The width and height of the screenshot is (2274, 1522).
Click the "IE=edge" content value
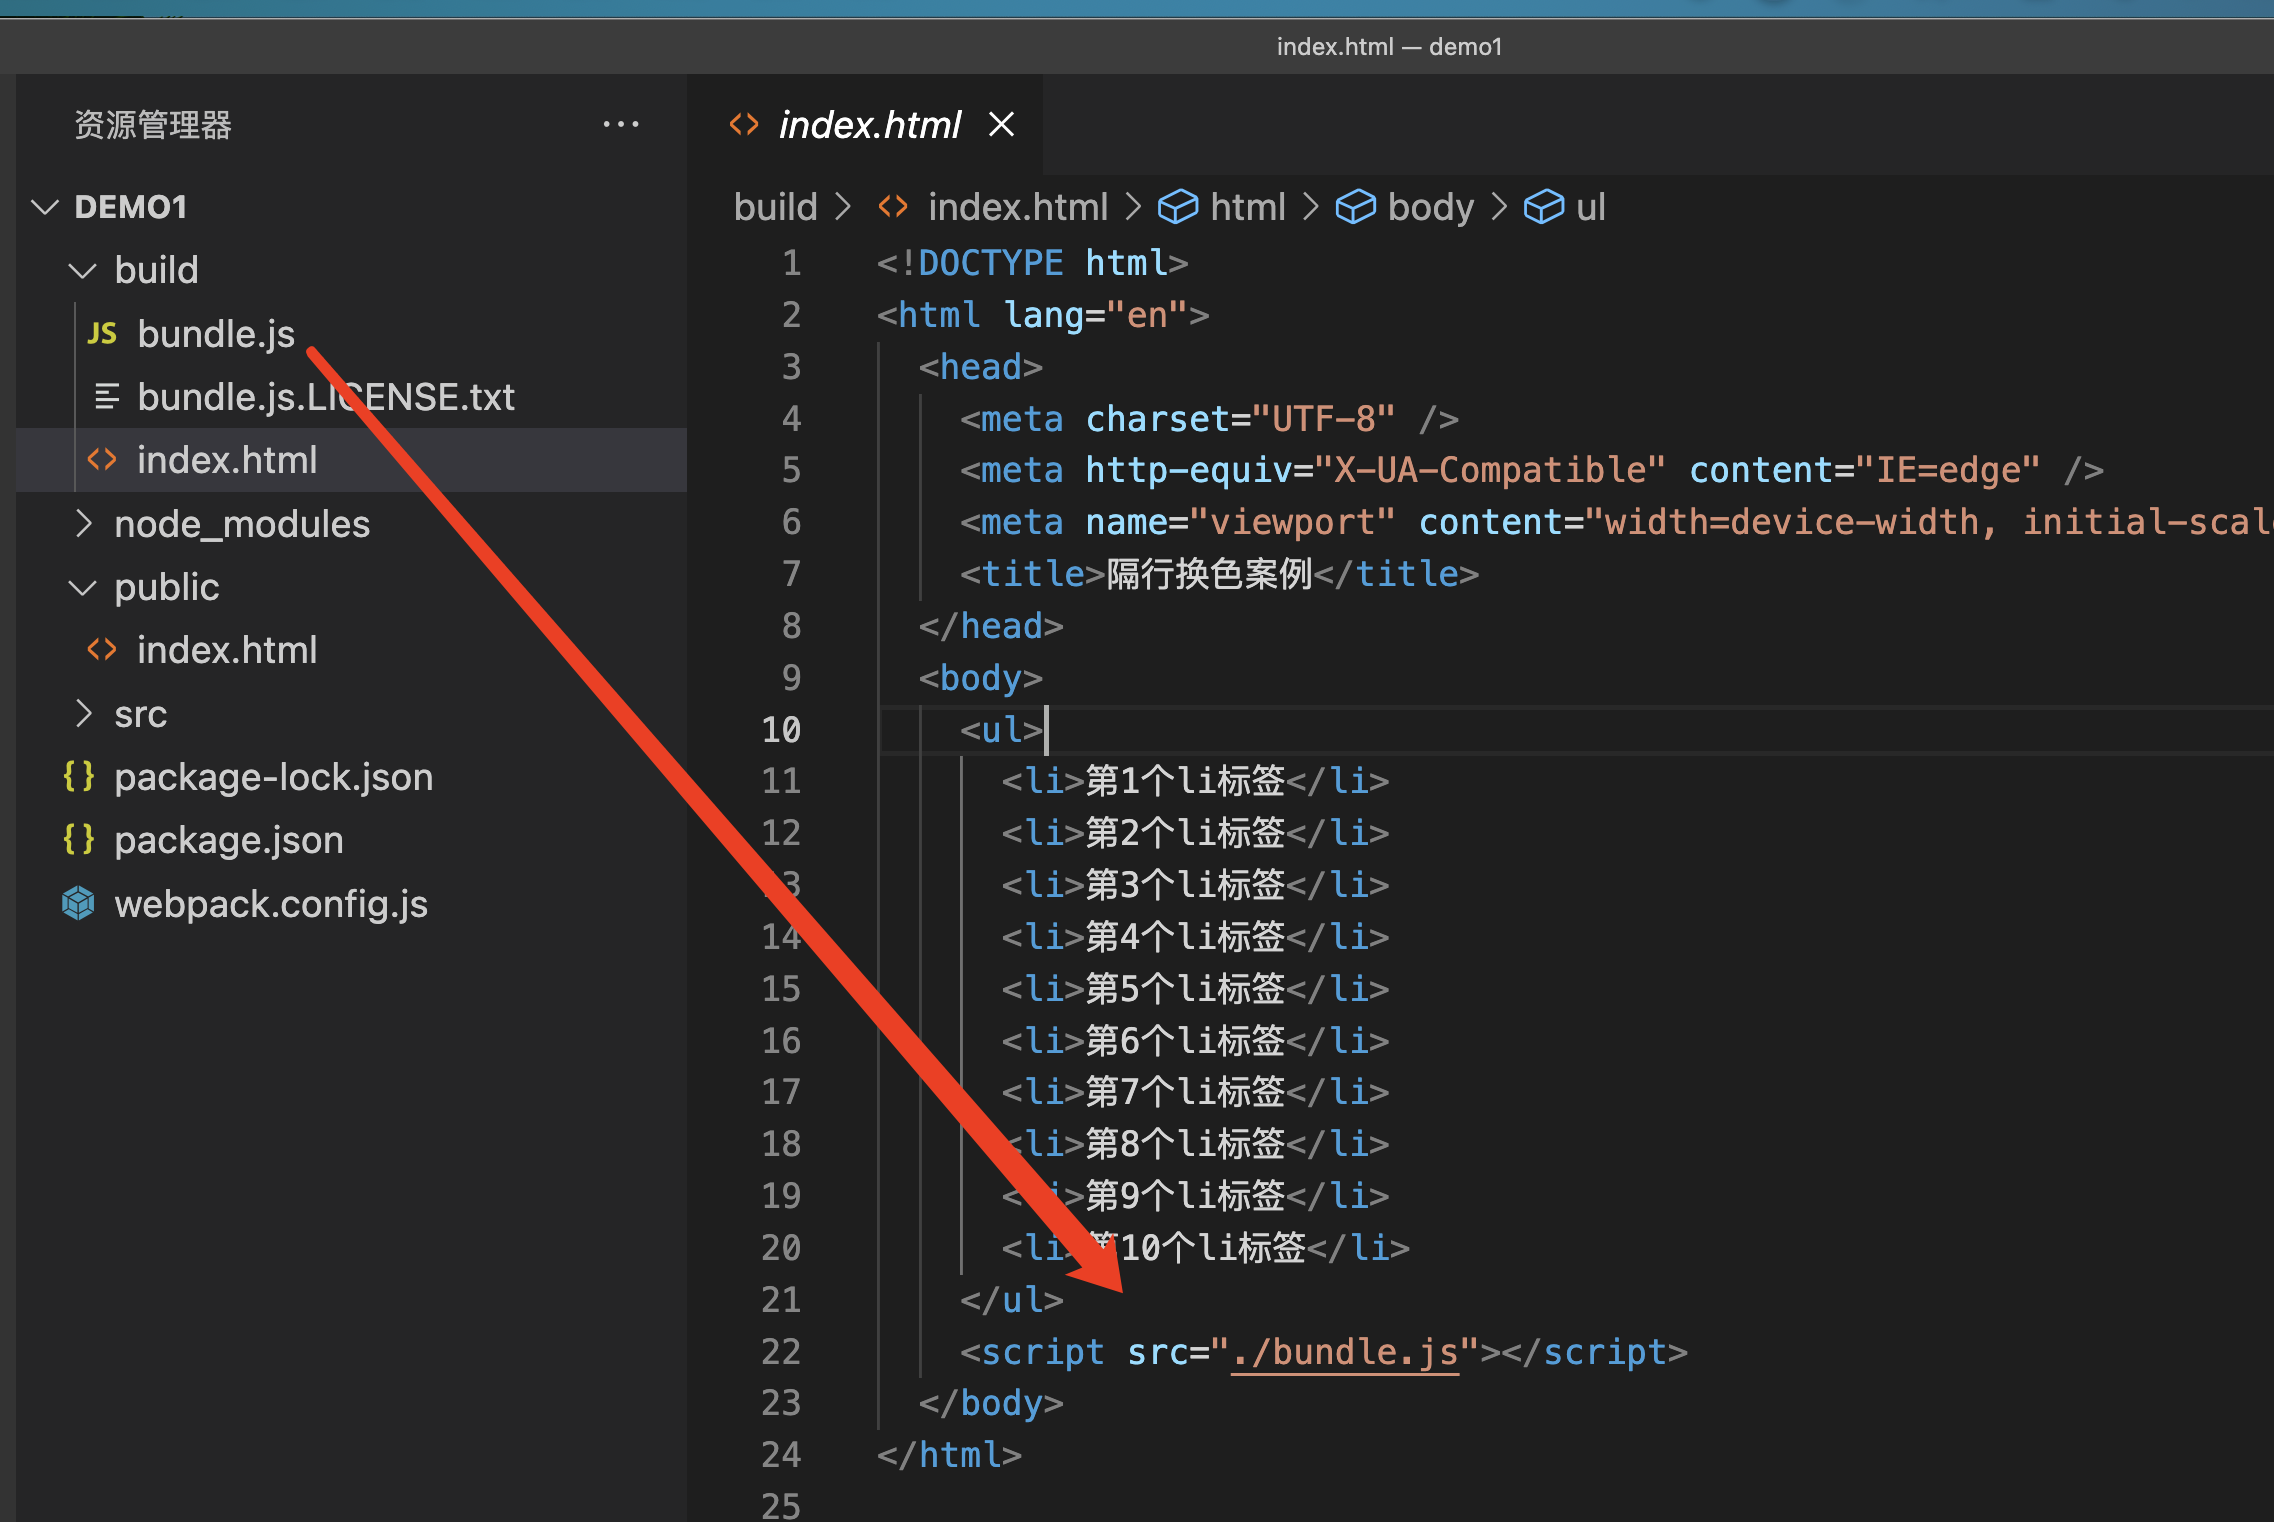1948,470
